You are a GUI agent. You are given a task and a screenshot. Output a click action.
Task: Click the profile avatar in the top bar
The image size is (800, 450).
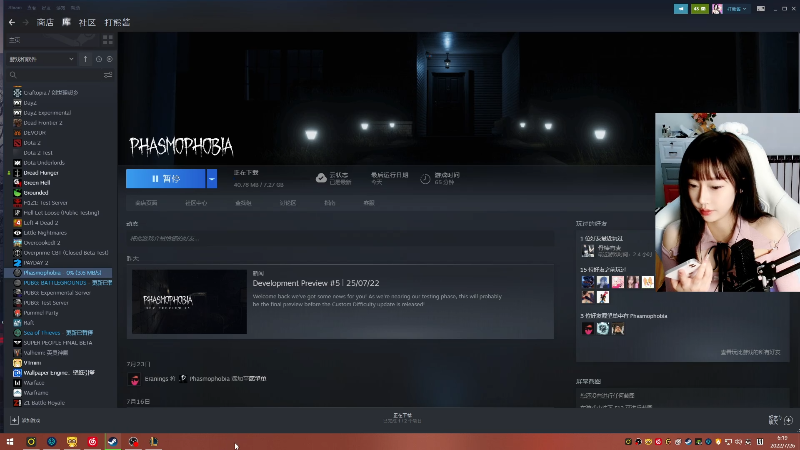point(717,9)
